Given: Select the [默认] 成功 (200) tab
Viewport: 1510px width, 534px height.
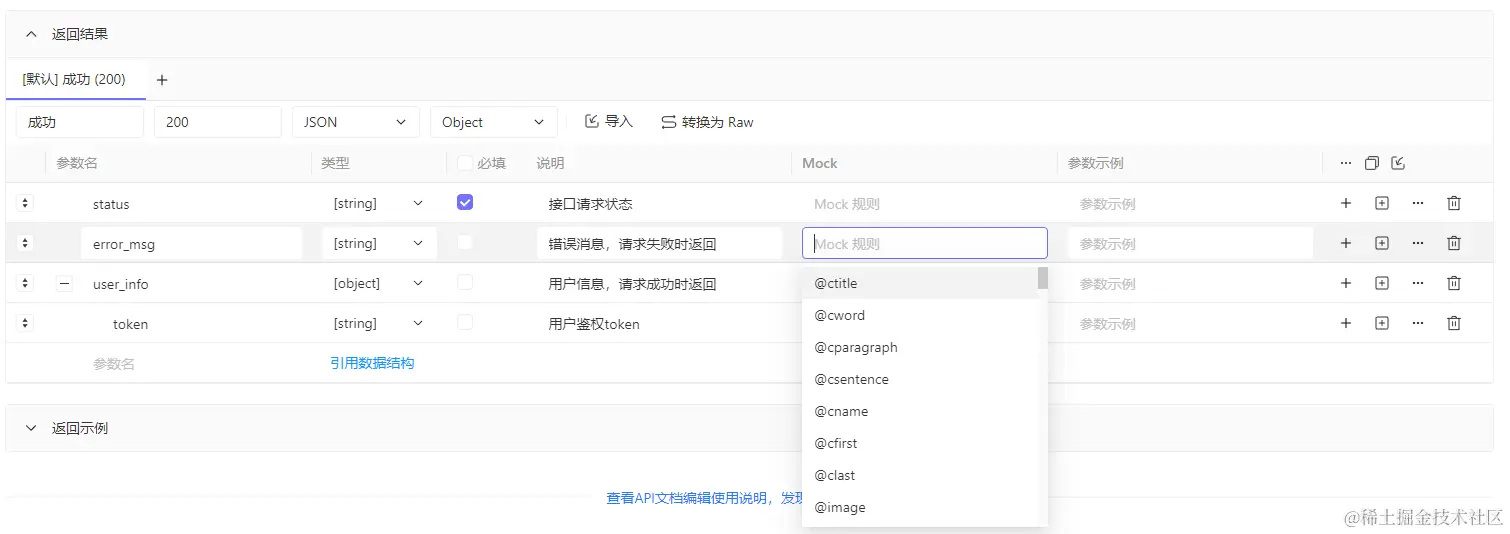Looking at the screenshot, I should pos(75,79).
